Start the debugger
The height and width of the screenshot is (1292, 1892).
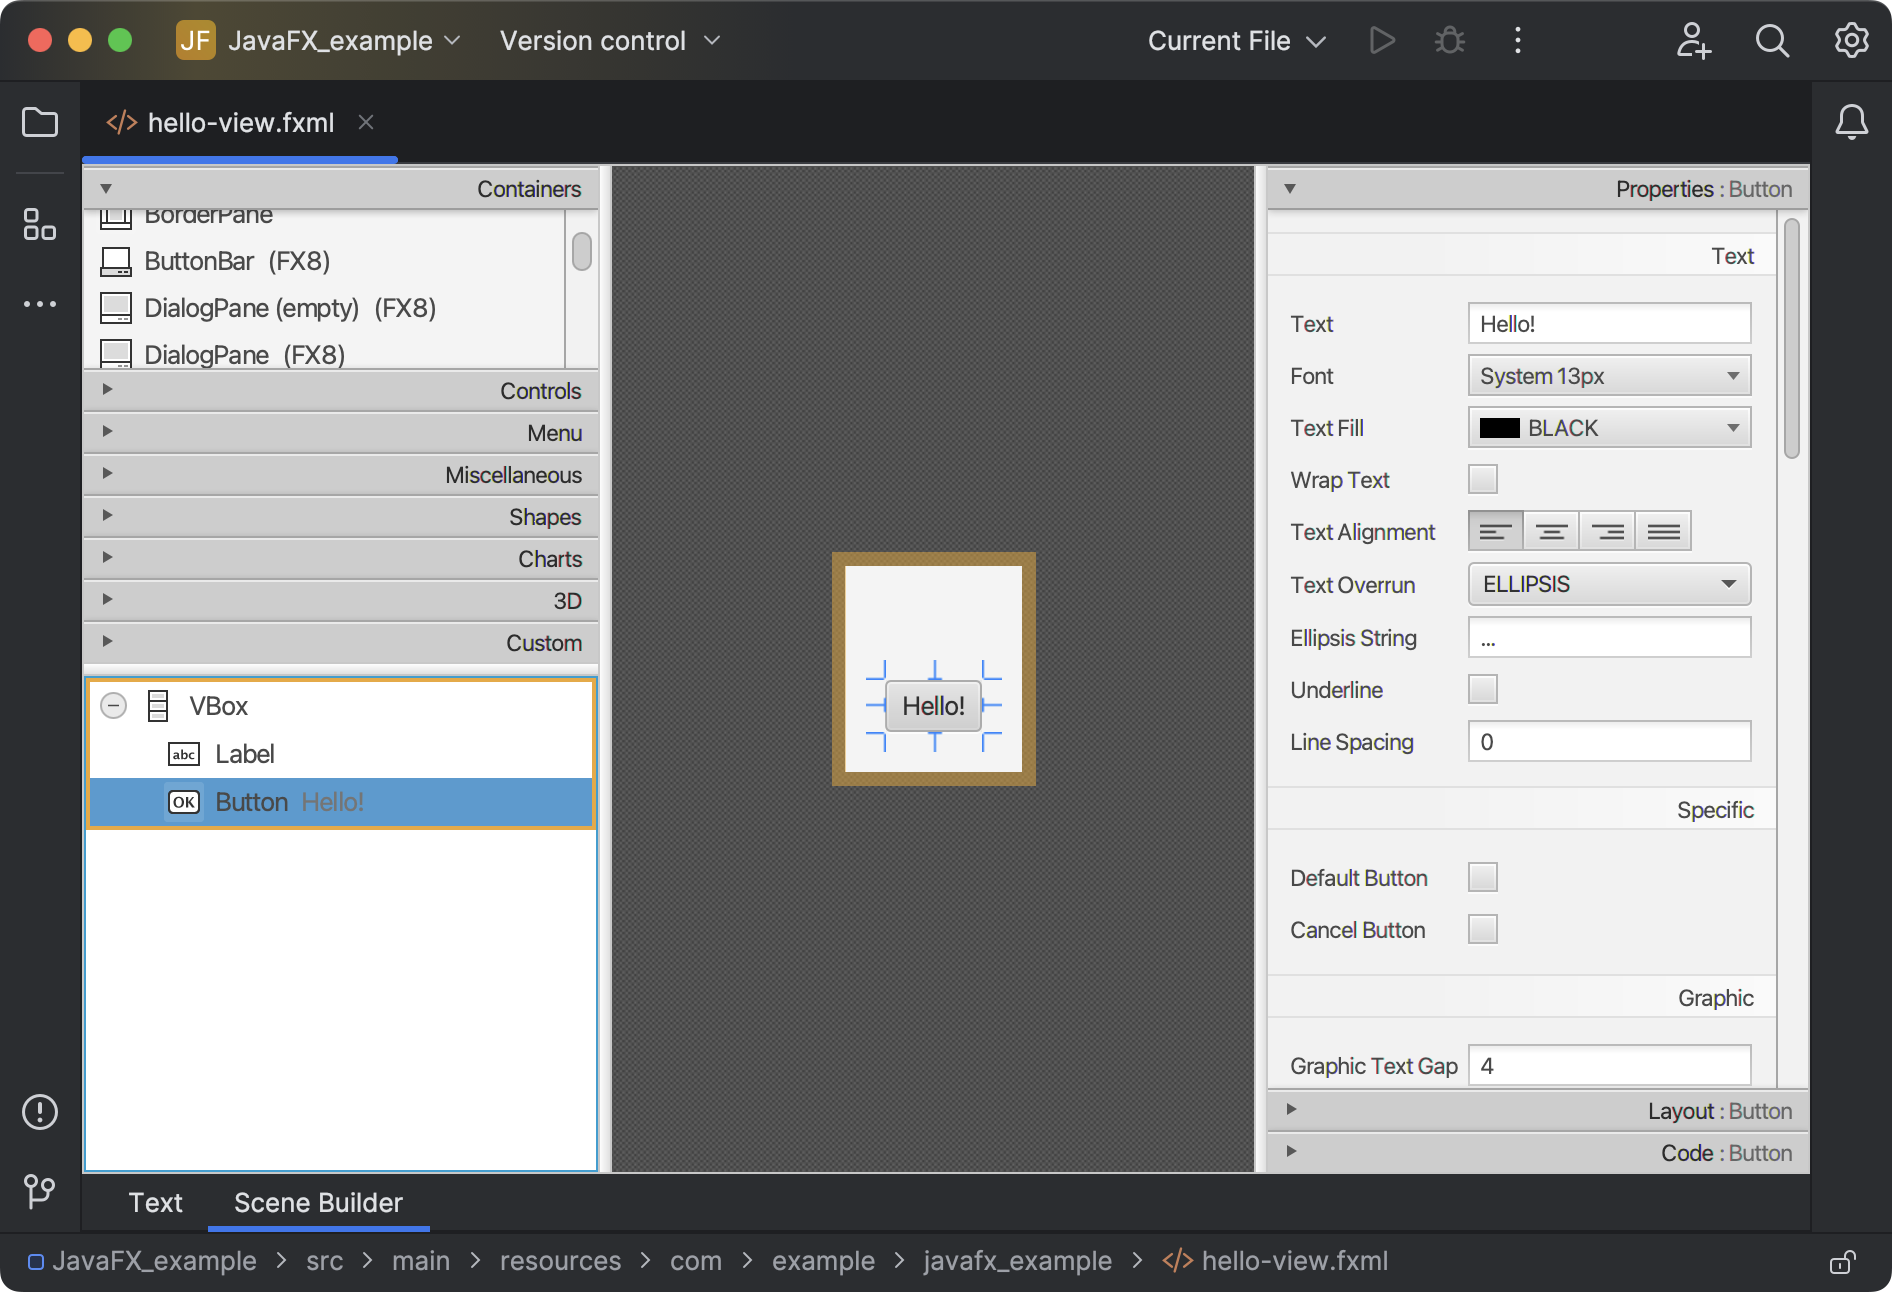1448,41
